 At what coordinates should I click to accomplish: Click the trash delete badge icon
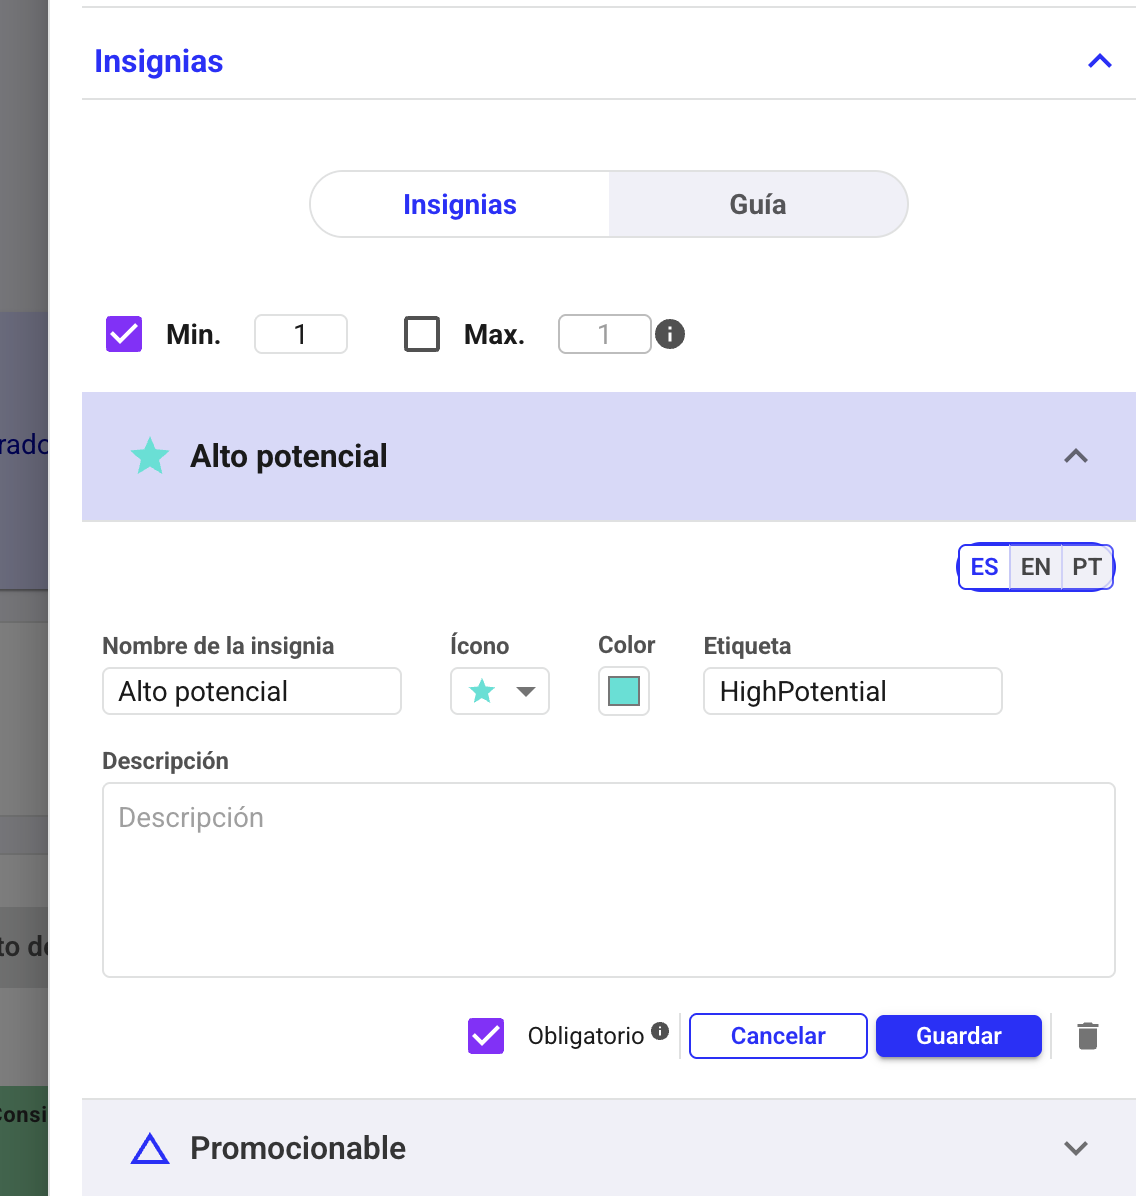point(1088,1036)
